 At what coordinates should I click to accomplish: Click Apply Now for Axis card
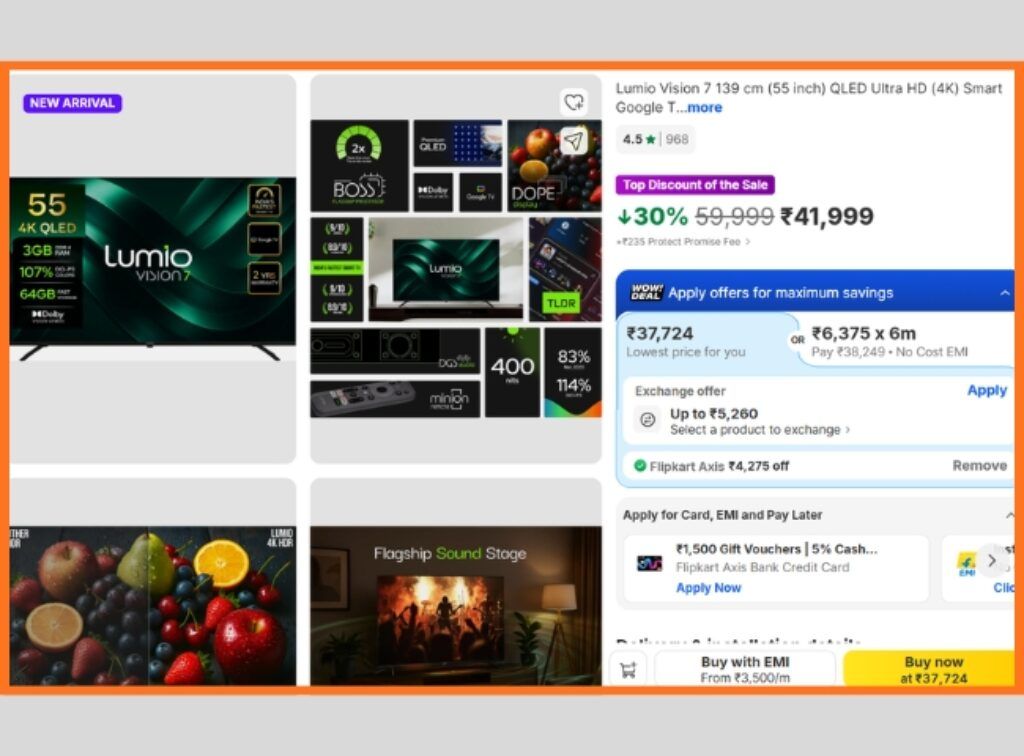(x=709, y=588)
